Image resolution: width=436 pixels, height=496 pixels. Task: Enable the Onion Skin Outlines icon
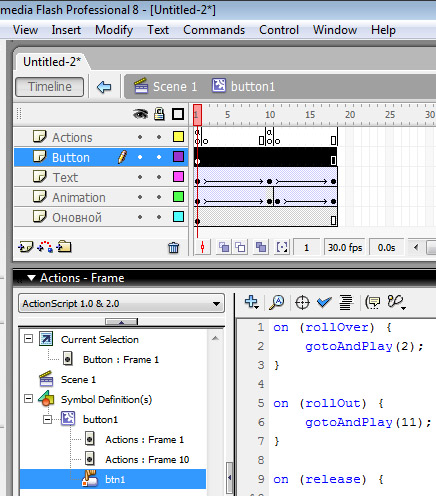(240, 247)
